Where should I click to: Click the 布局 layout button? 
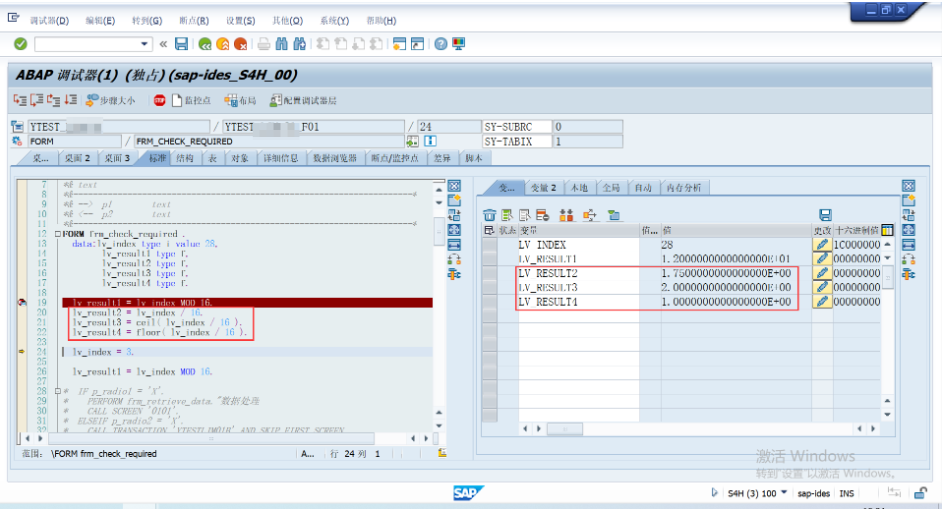coord(240,101)
